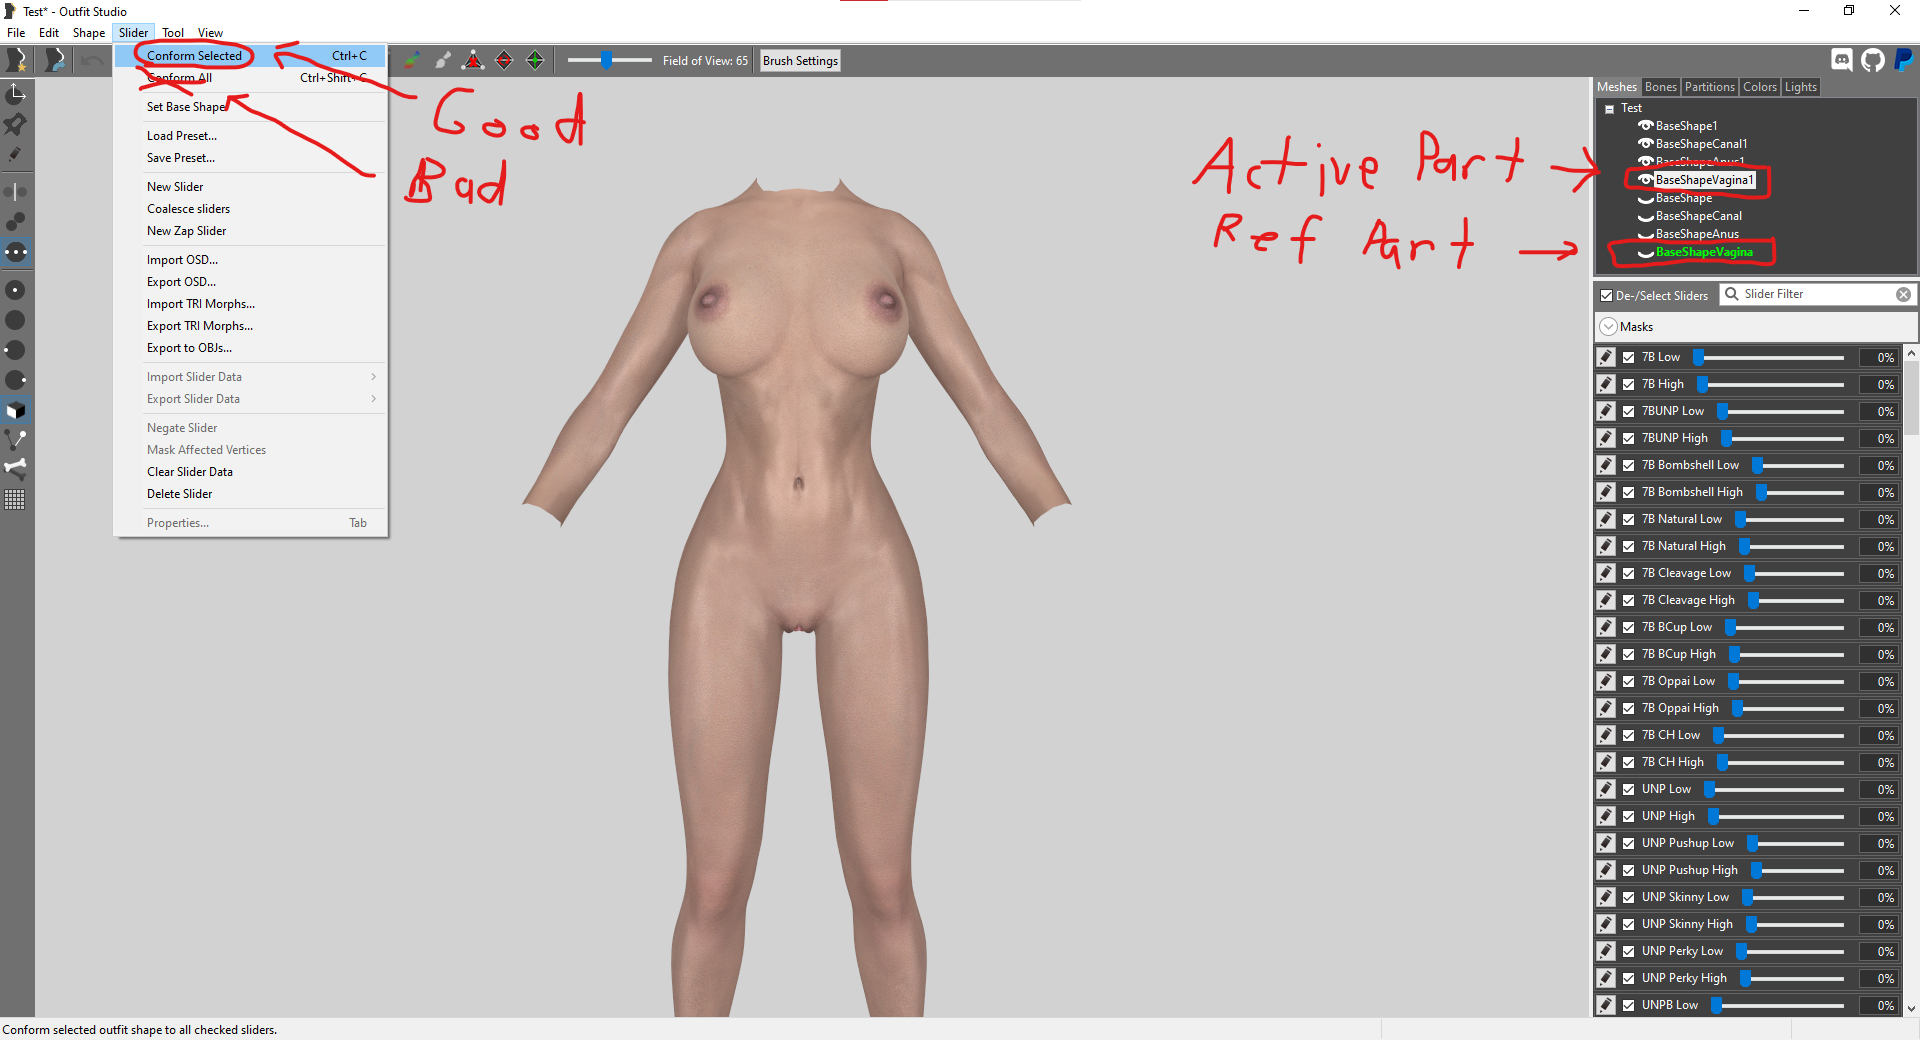This screenshot has width=1920, height=1040.
Task: Open the Edit menu
Action: (x=49, y=33)
